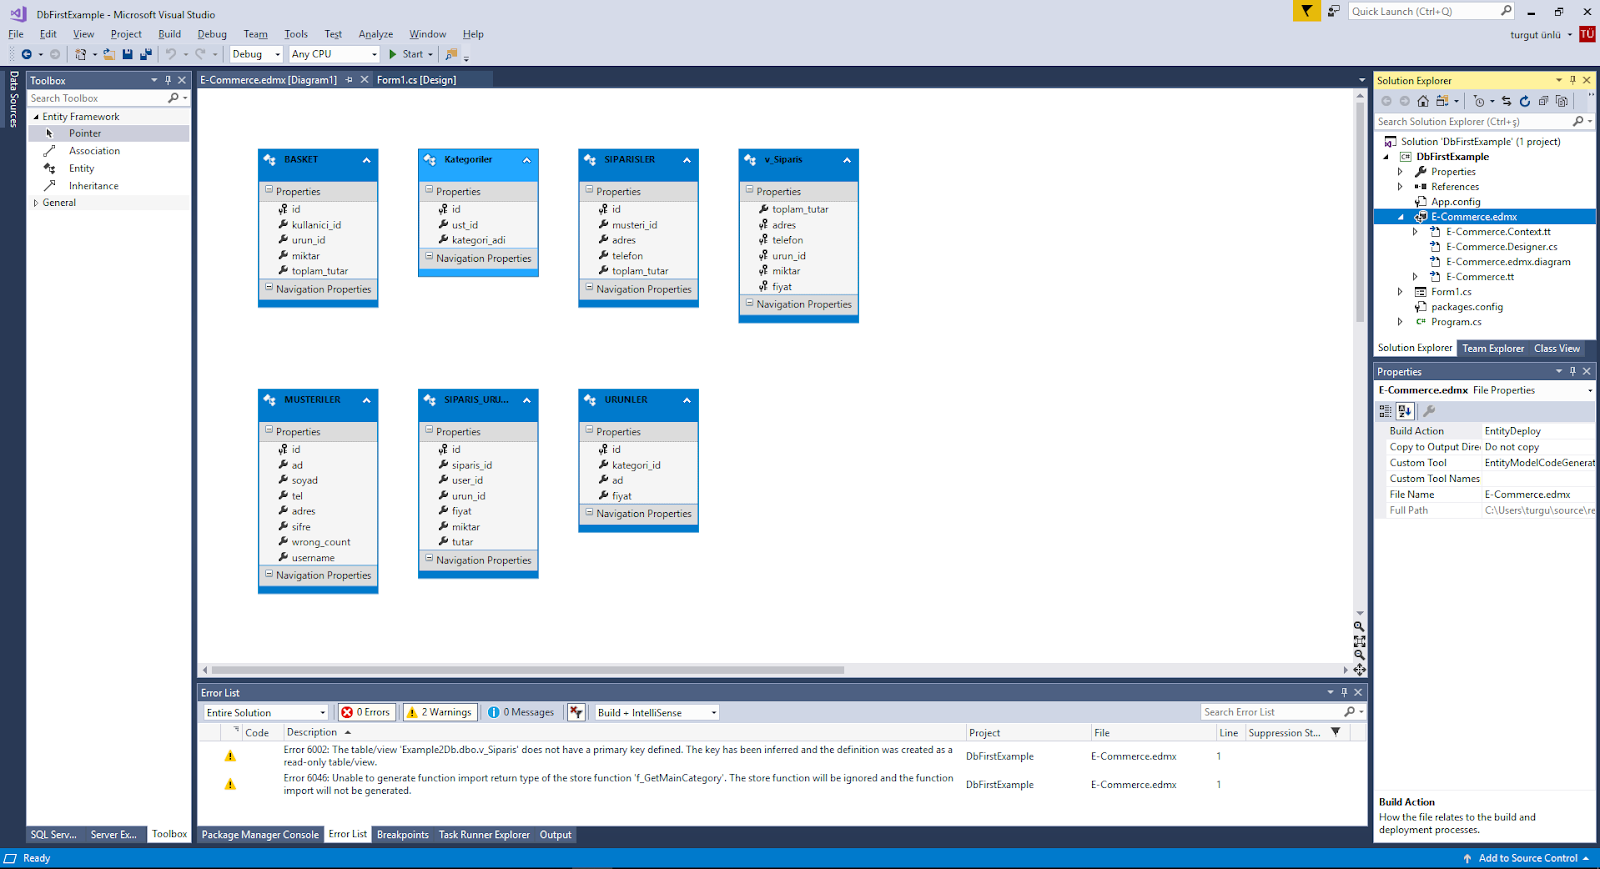
Task: Click the turgut ünlü account name
Action: click(x=1535, y=34)
